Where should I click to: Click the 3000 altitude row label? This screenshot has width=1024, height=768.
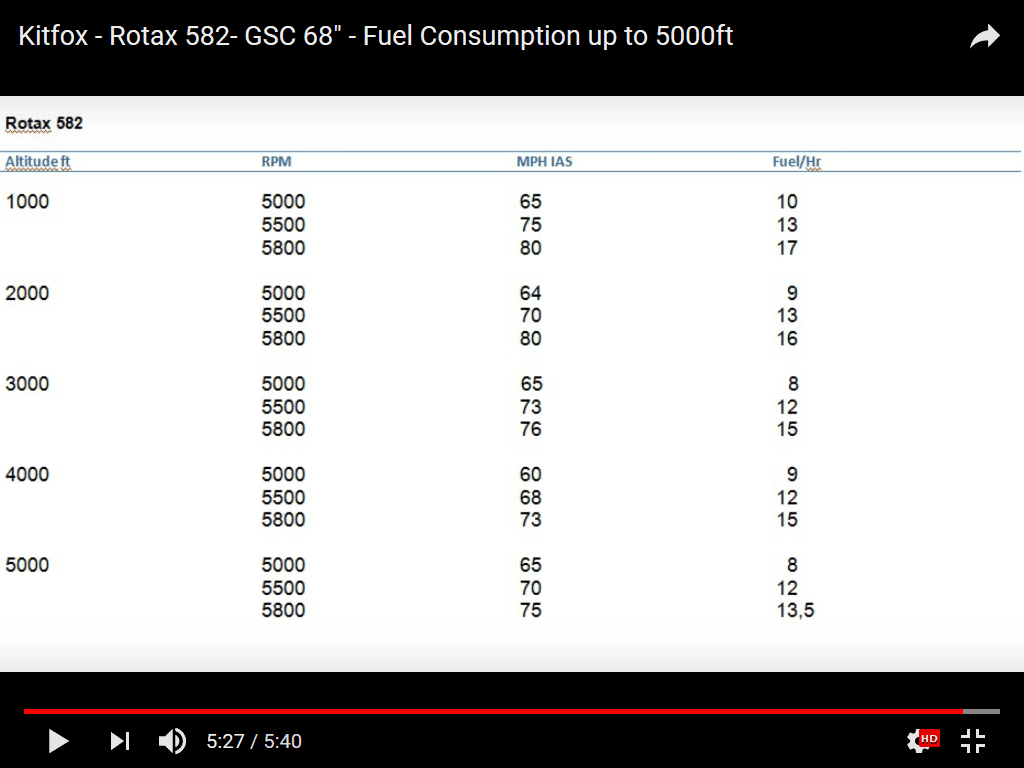(x=27, y=384)
